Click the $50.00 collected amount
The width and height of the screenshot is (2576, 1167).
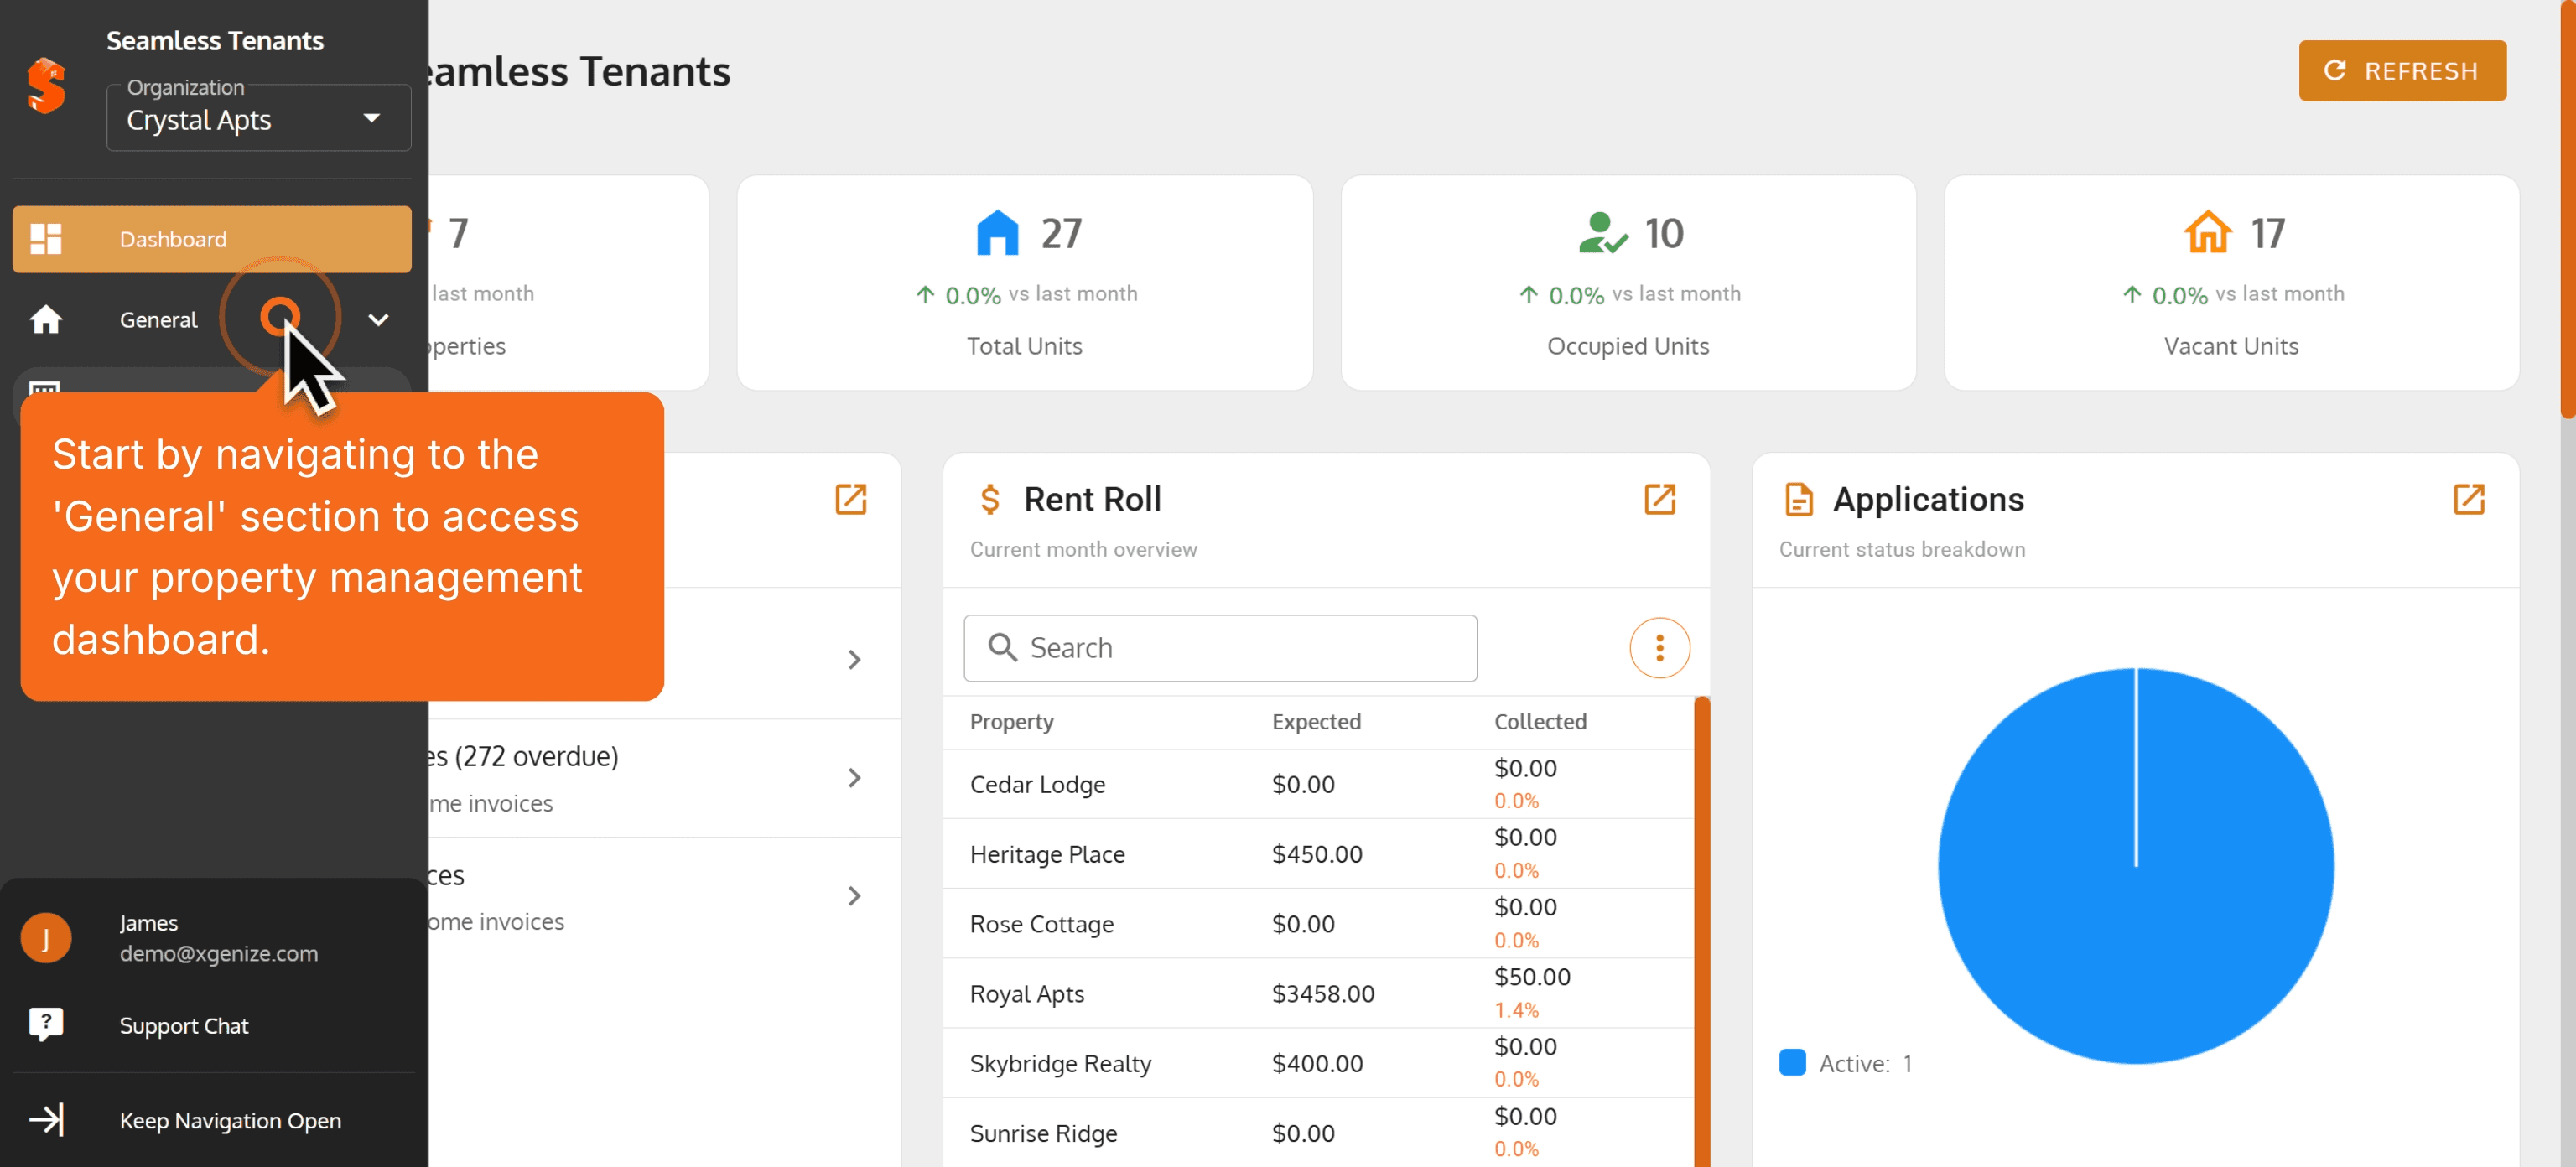[x=1532, y=977]
